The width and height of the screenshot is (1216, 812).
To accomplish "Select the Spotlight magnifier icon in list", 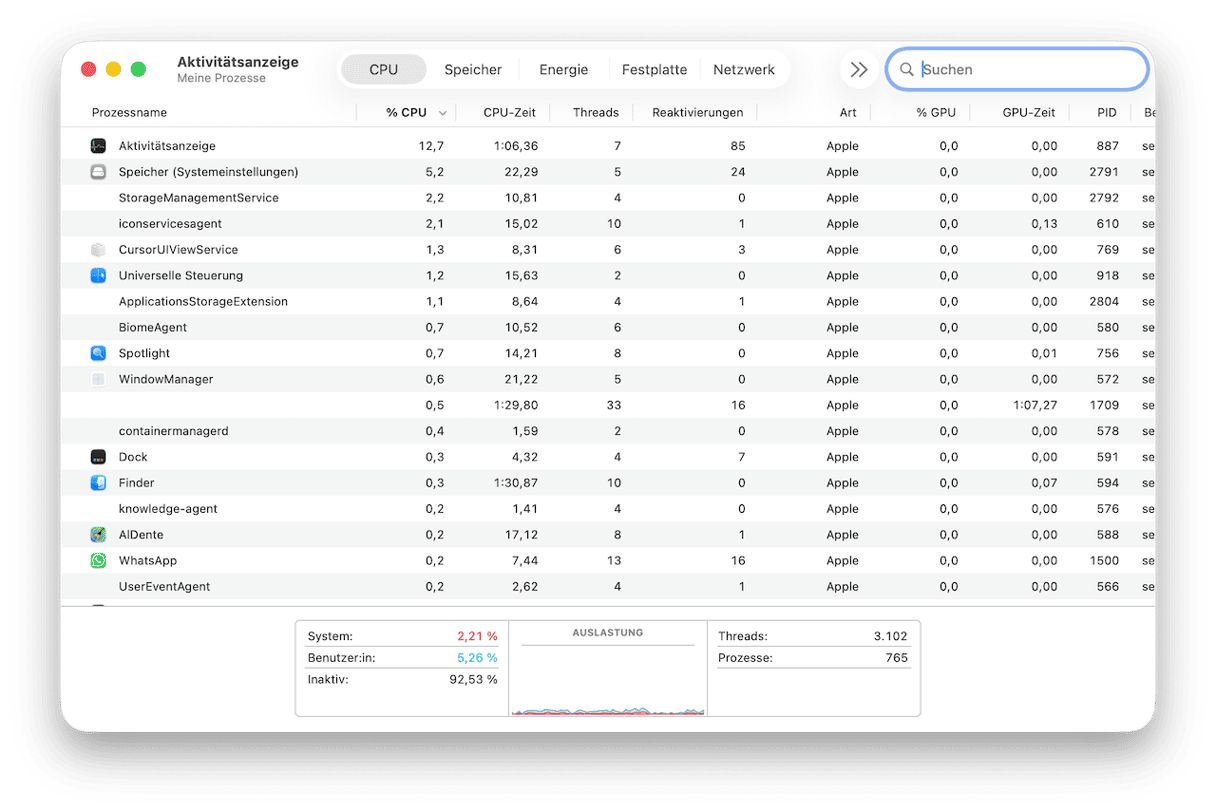I will [x=98, y=354].
